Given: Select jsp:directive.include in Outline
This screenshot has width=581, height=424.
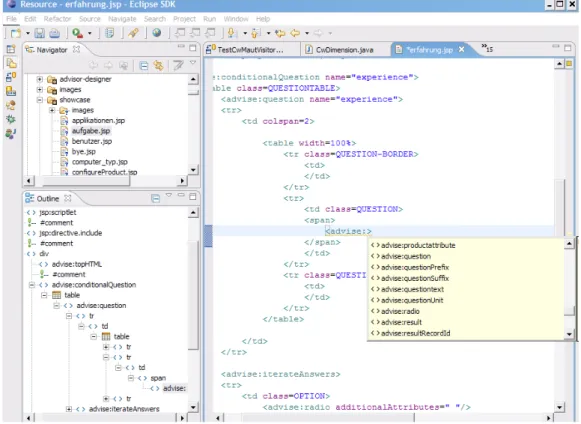Looking at the screenshot, I should 70,233.
